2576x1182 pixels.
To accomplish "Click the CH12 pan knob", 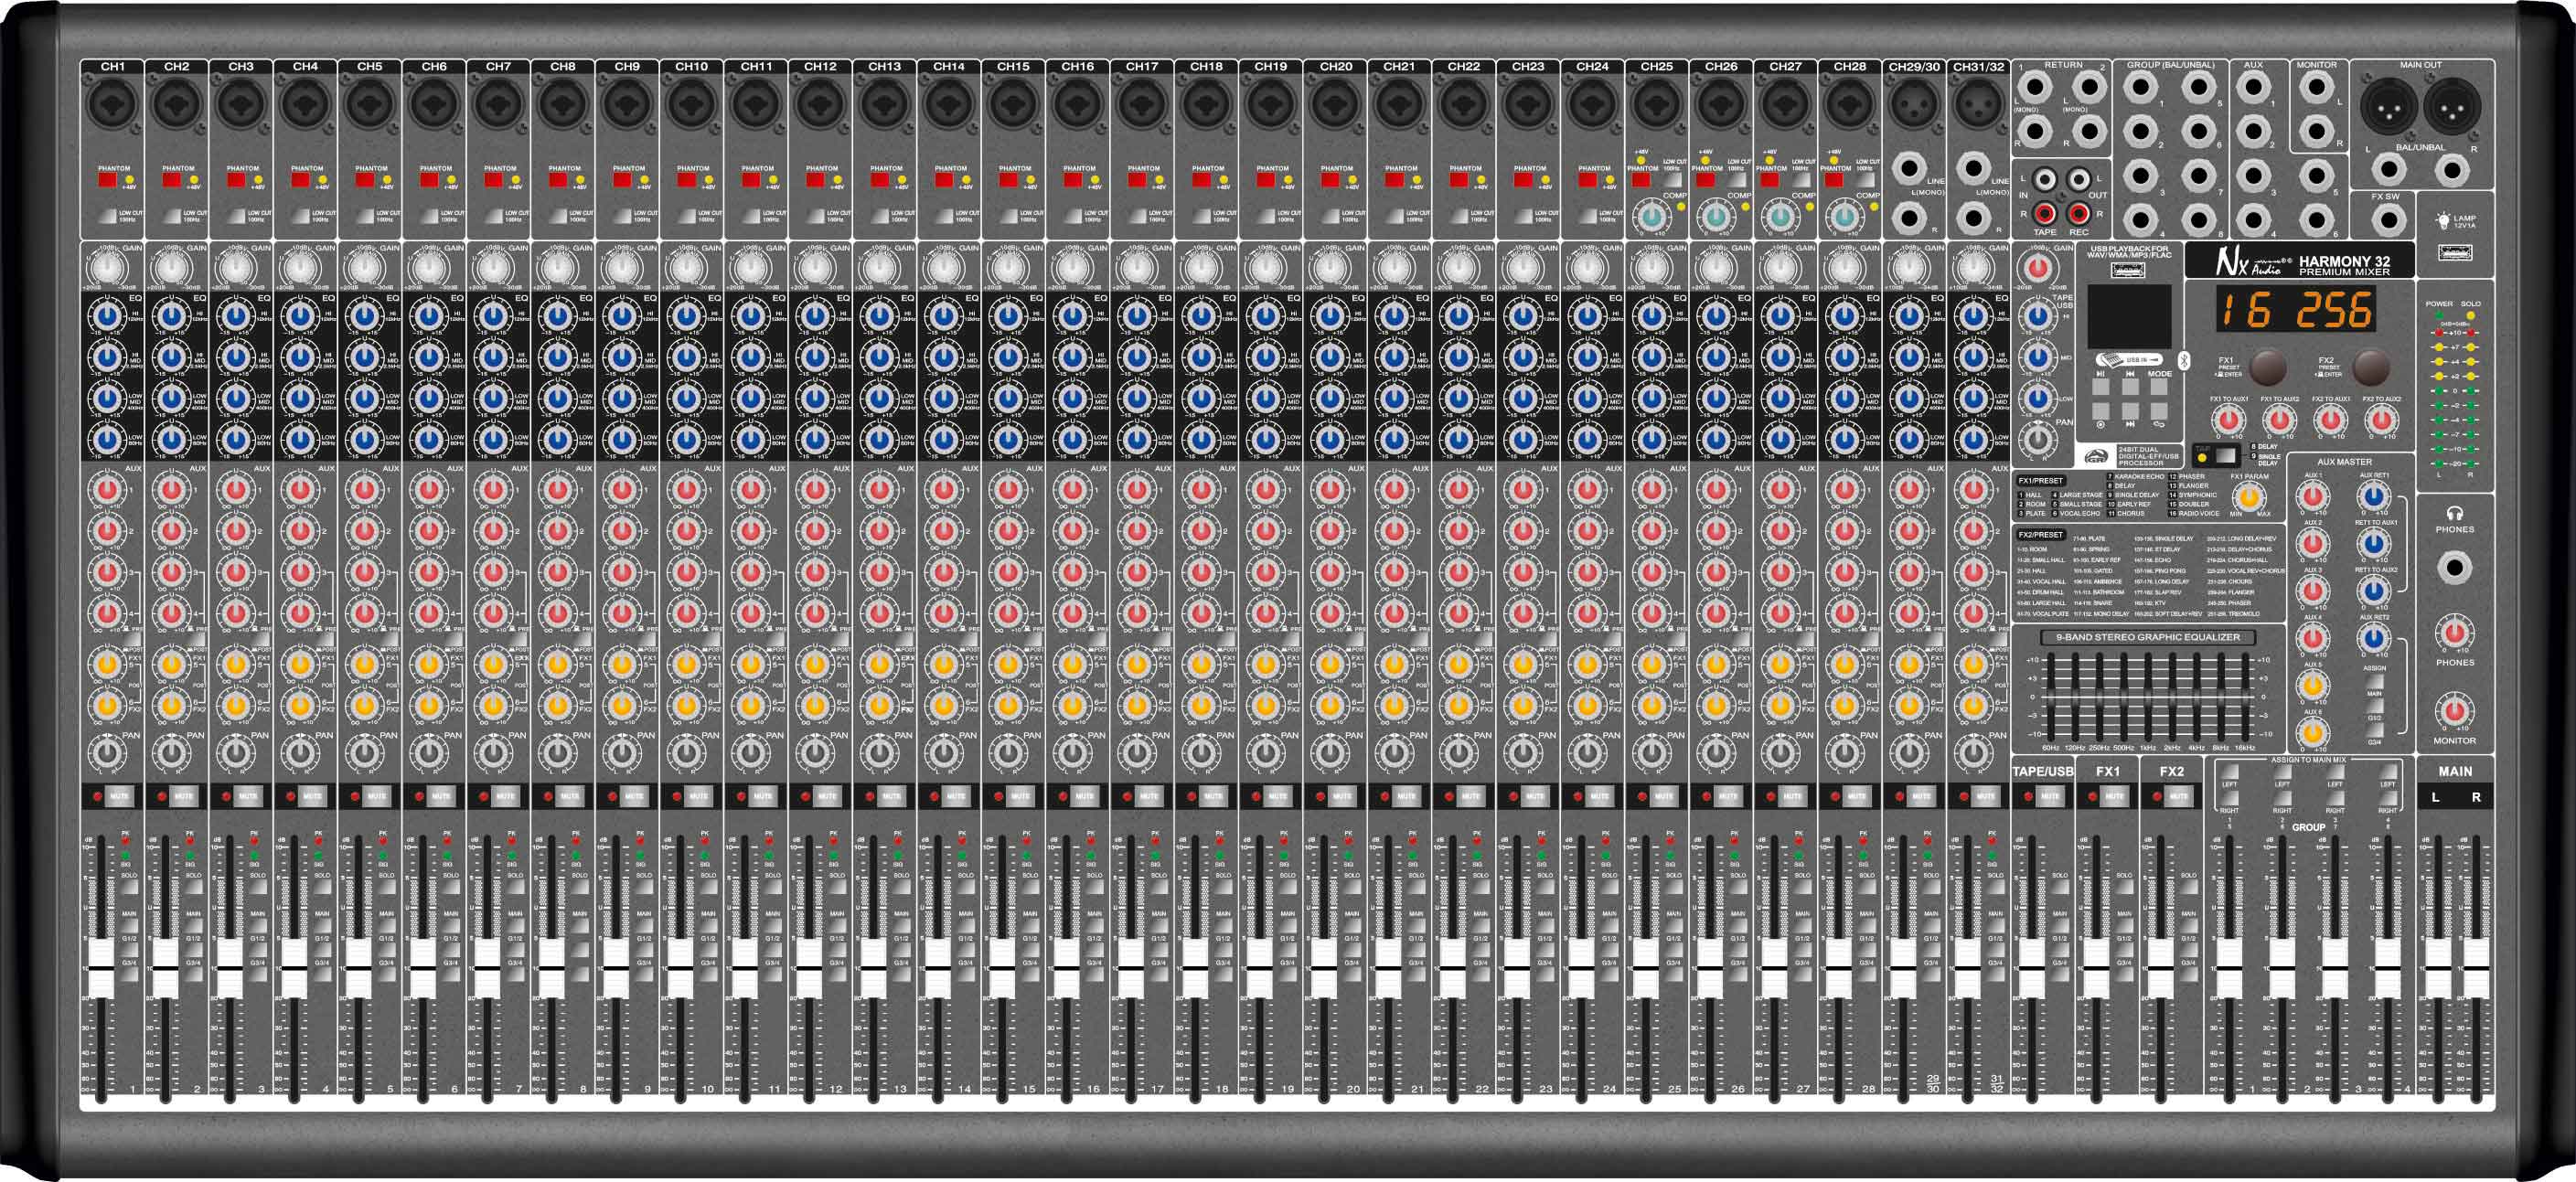I will (x=815, y=752).
